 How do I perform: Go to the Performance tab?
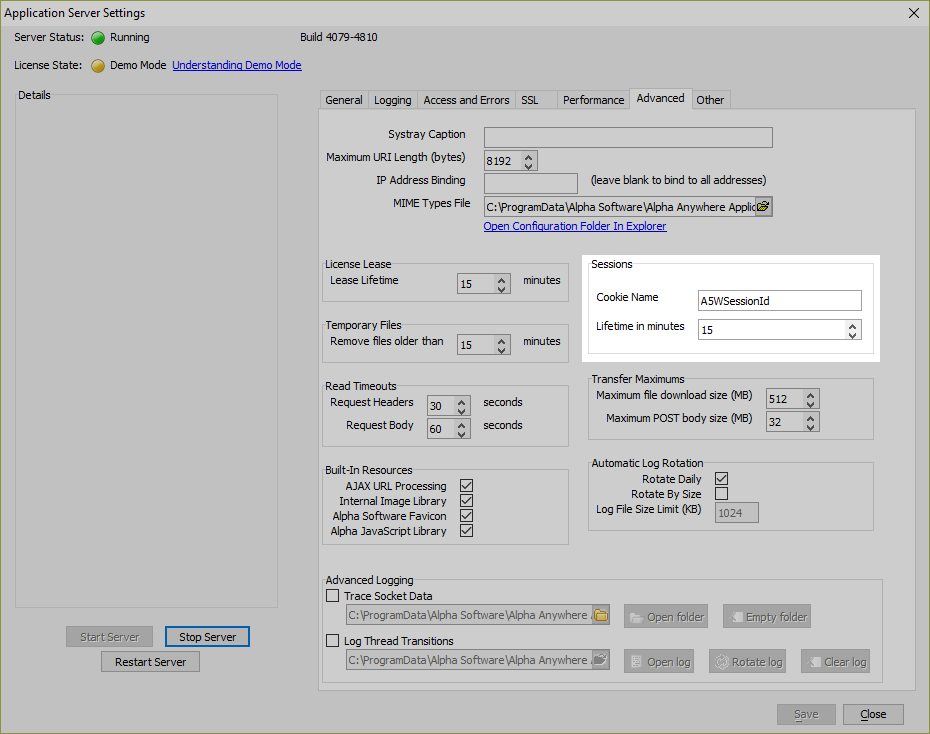[593, 100]
